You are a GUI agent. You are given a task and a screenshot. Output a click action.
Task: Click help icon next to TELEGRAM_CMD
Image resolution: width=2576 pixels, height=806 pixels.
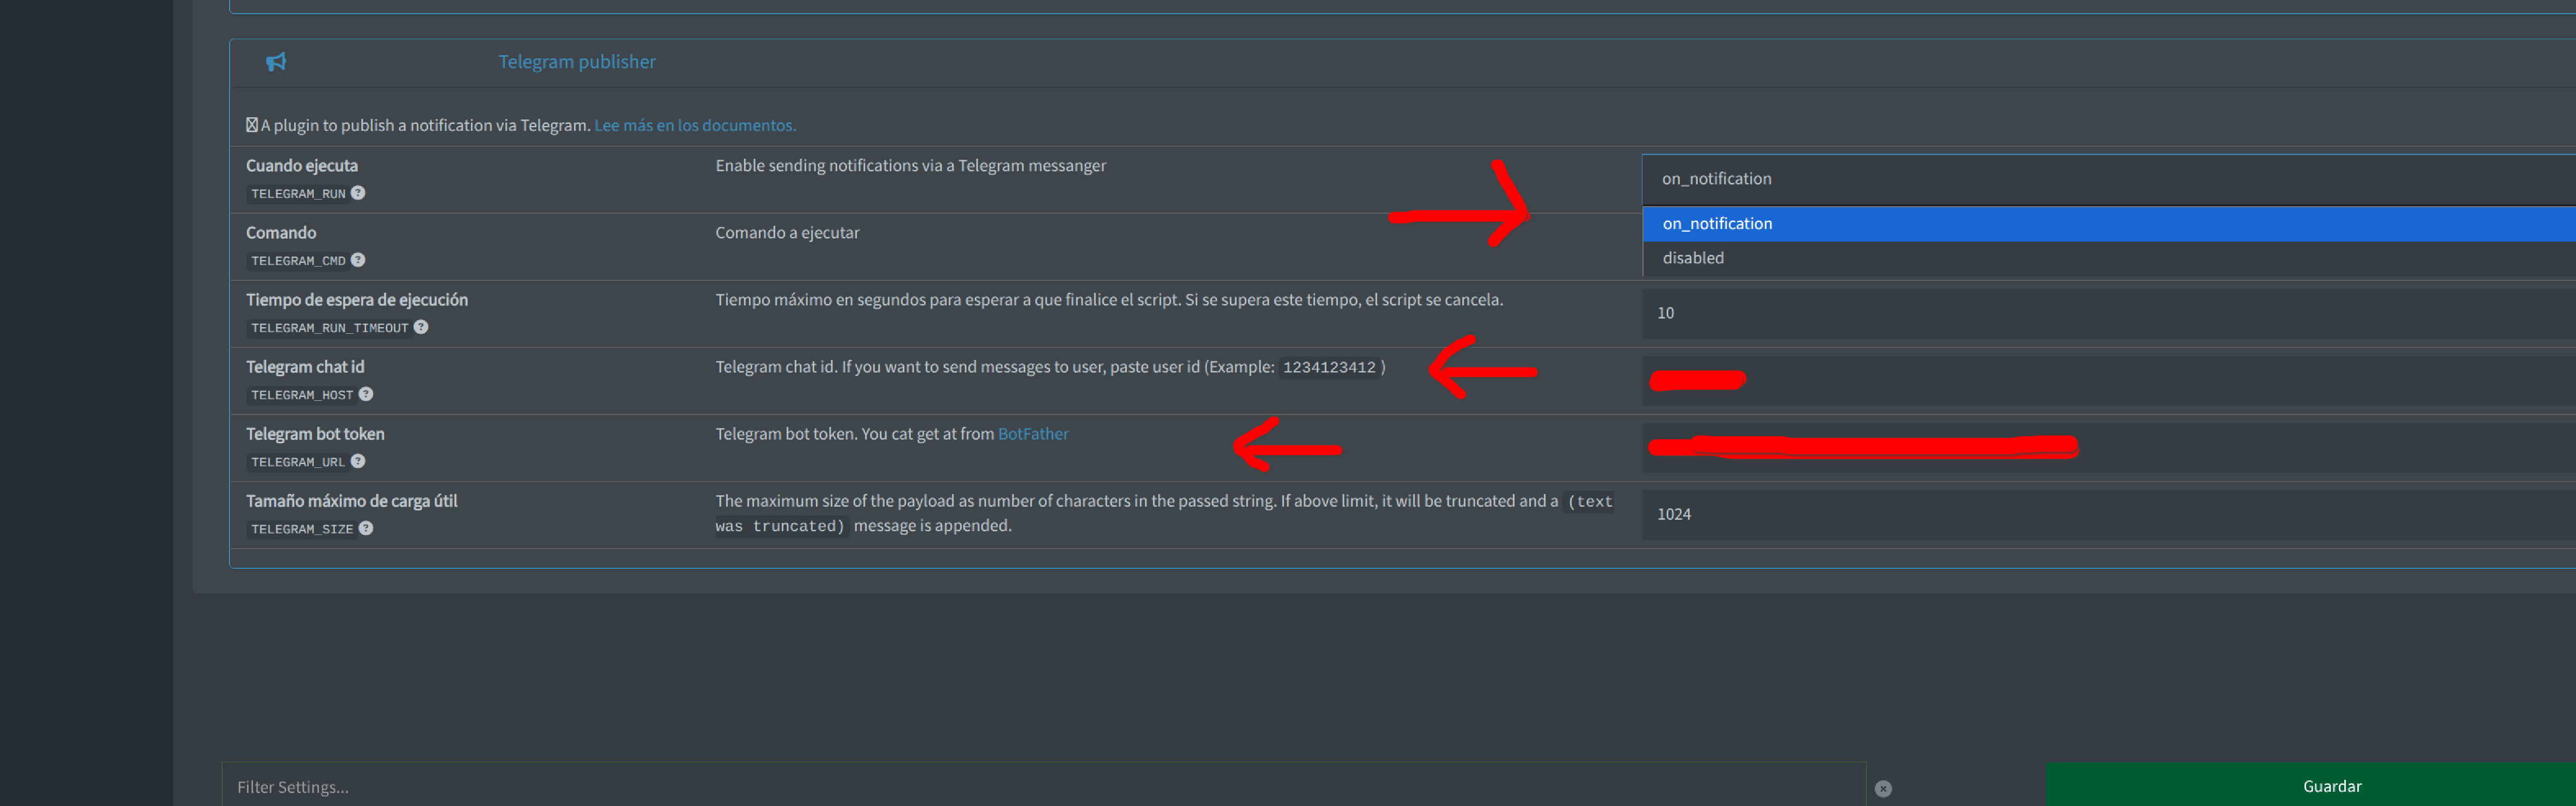coord(358,260)
